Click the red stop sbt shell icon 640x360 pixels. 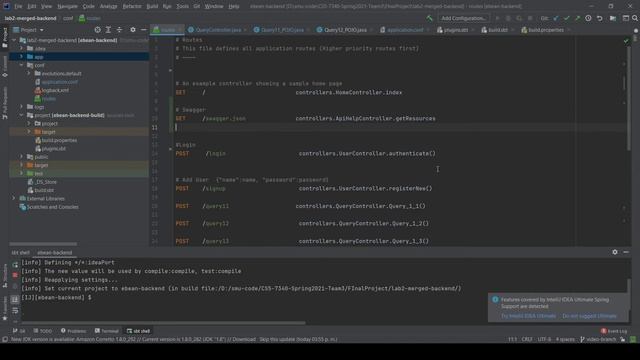point(15,276)
